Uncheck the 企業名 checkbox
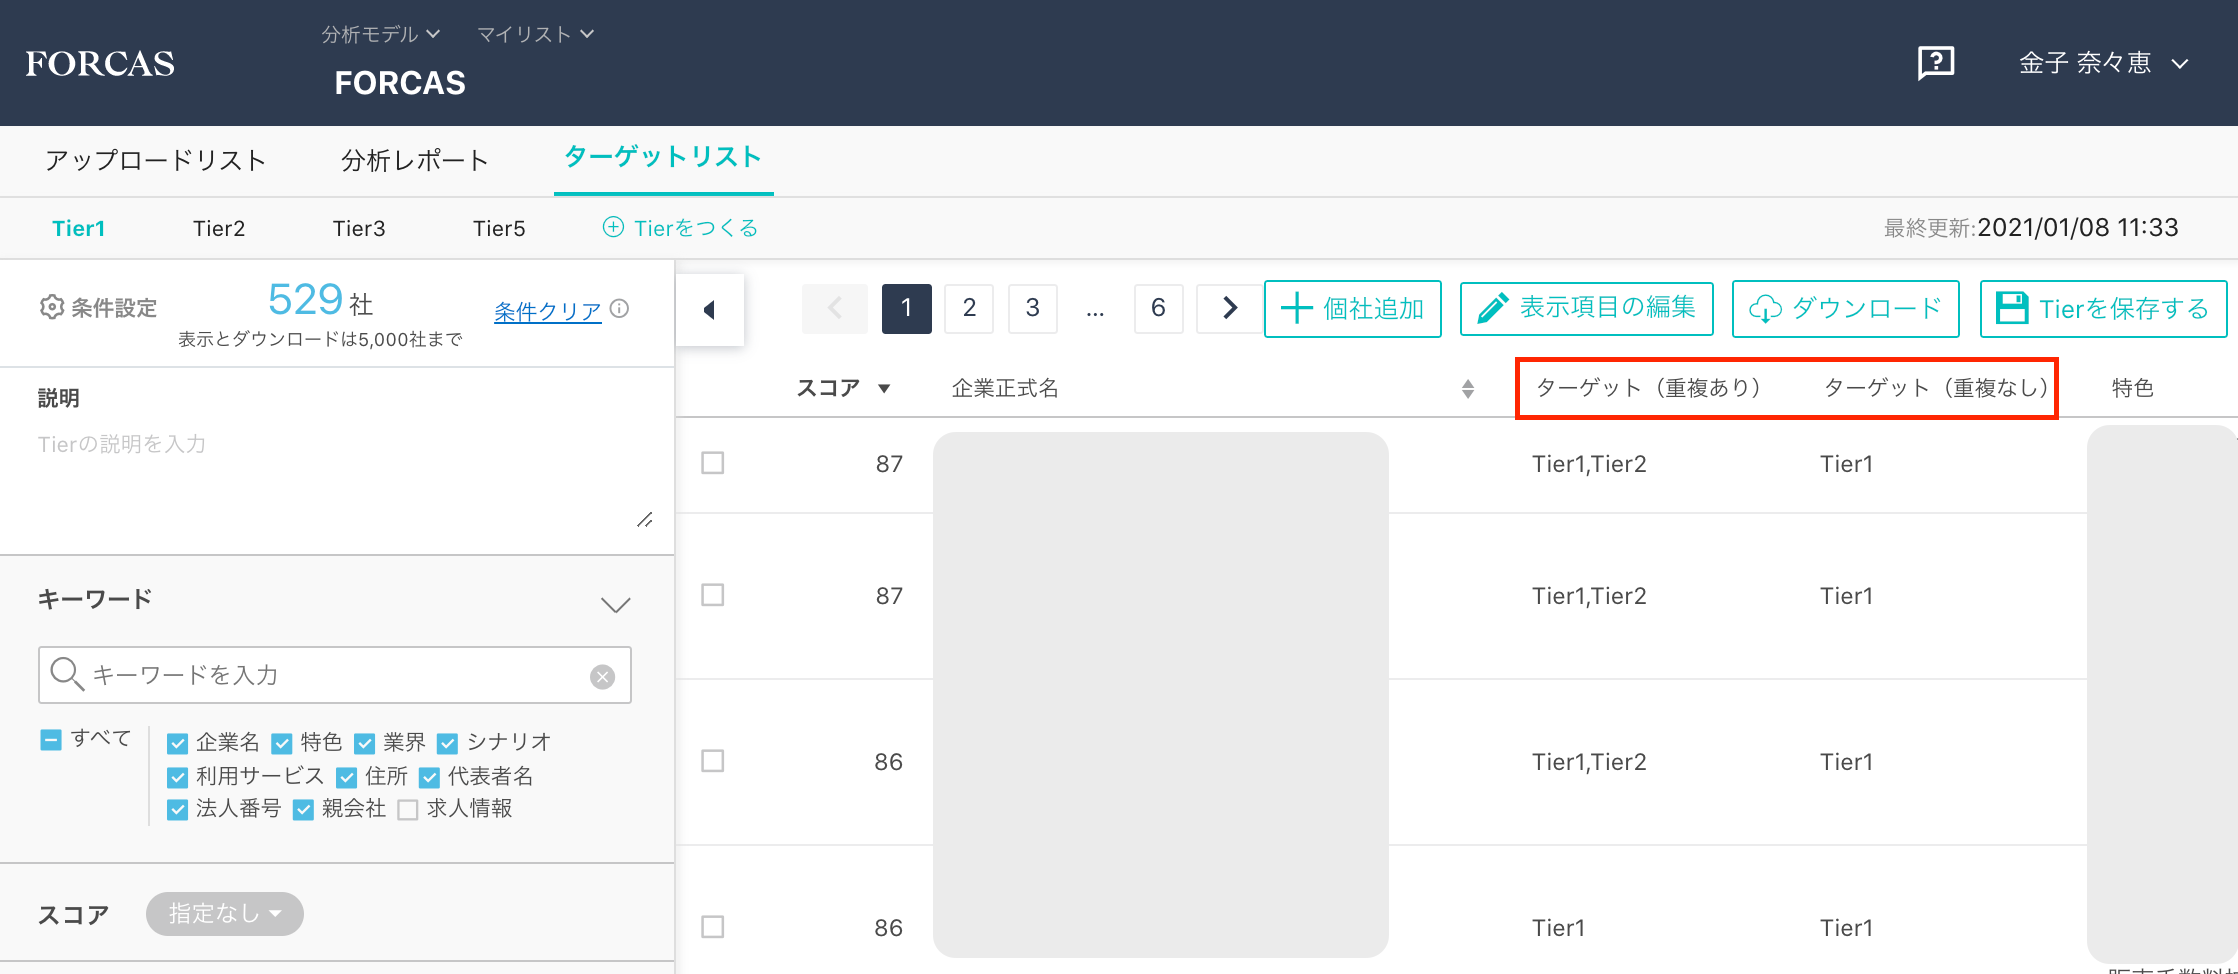This screenshot has height=974, width=2238. (x=178, y=743)
